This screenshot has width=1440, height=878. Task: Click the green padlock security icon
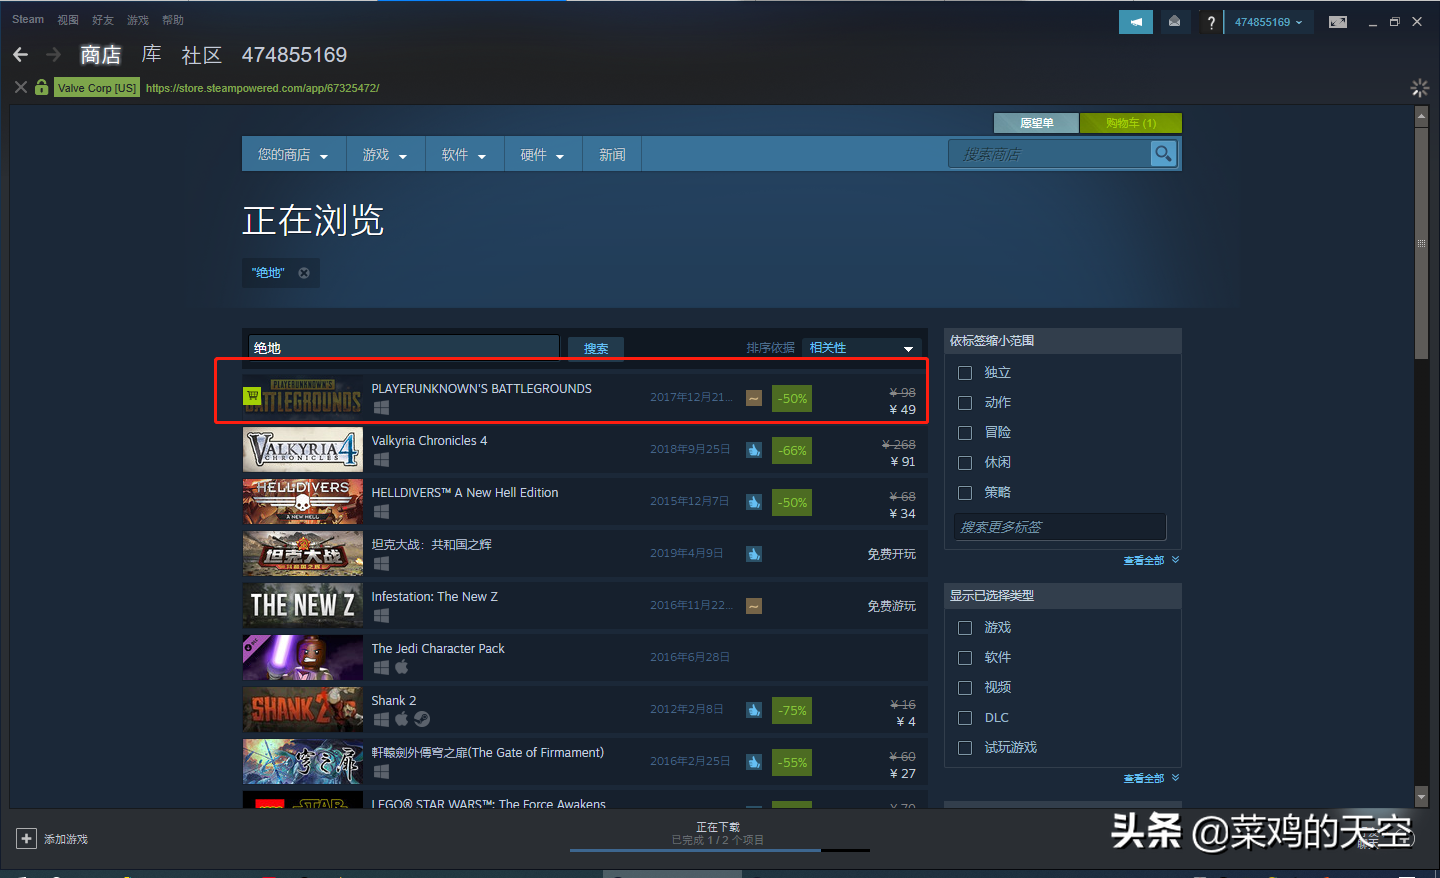click(x=41, y=87)
